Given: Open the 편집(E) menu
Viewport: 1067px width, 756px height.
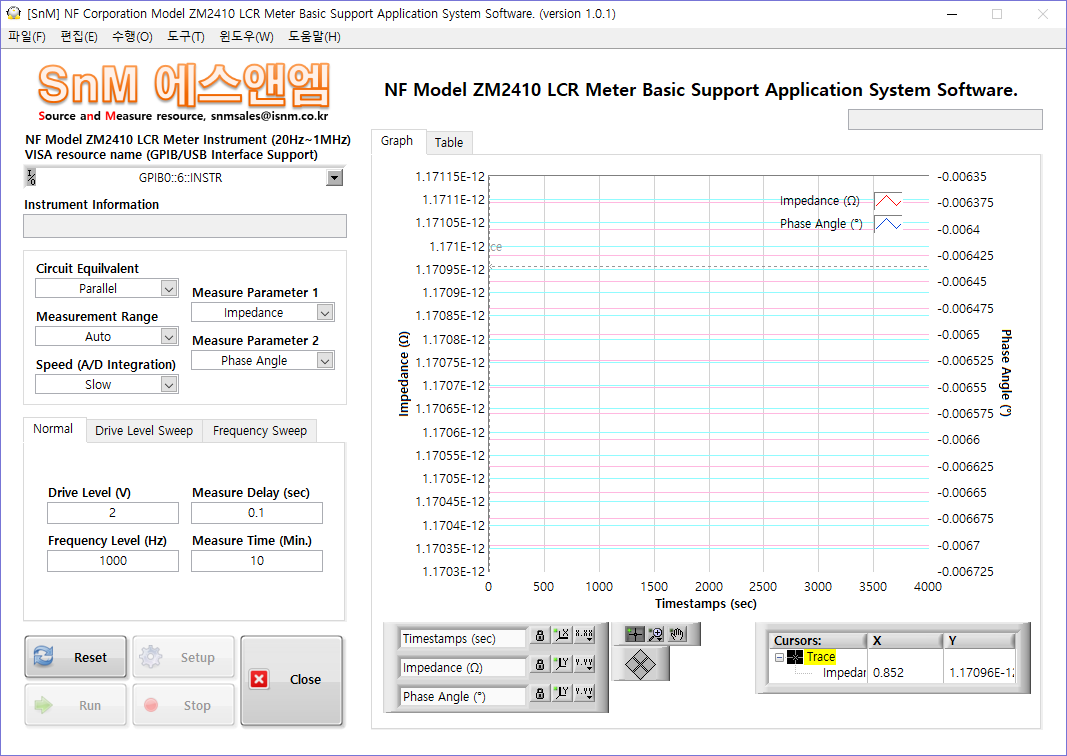Looking at the screenshot, I should tap(79, 37).
